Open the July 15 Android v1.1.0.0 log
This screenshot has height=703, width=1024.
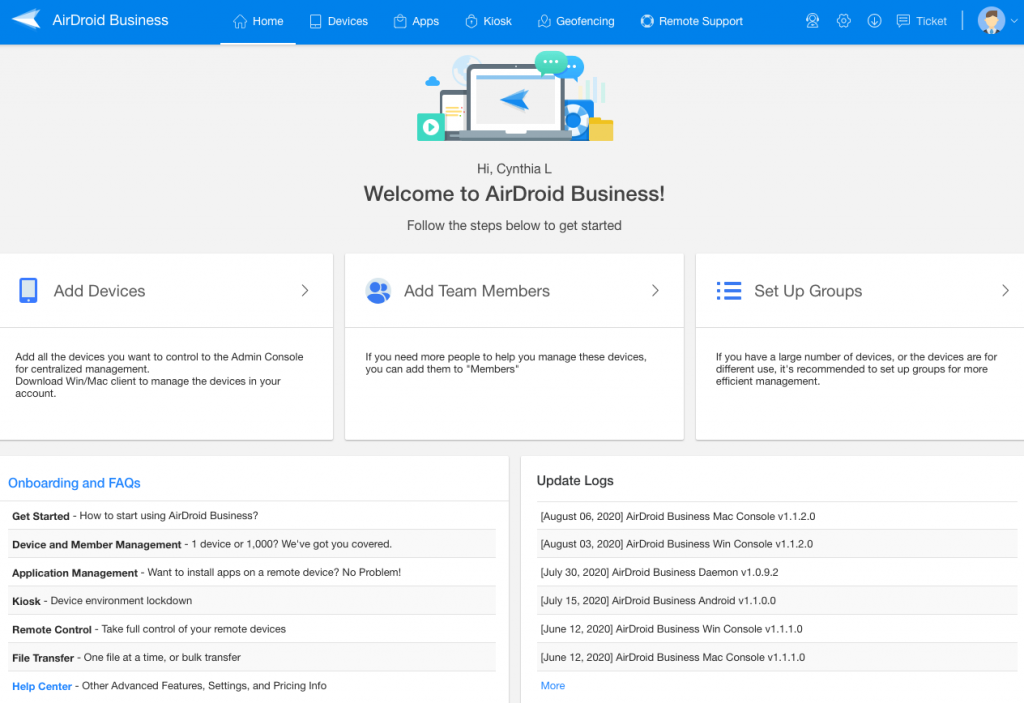tap(658, 600)
